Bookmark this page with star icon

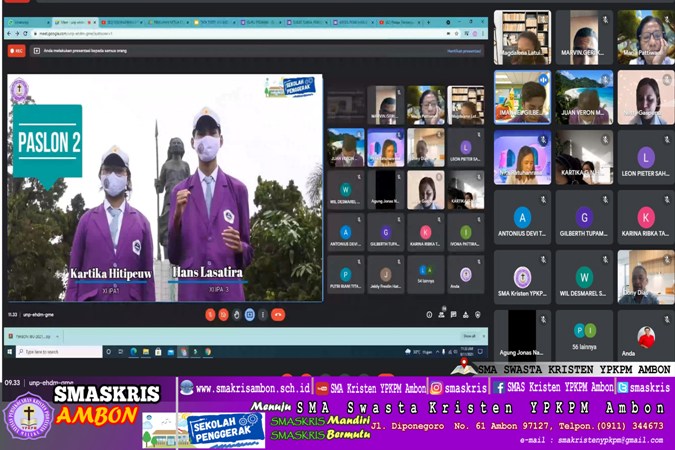pyautogui.click(x=457, y=33)
